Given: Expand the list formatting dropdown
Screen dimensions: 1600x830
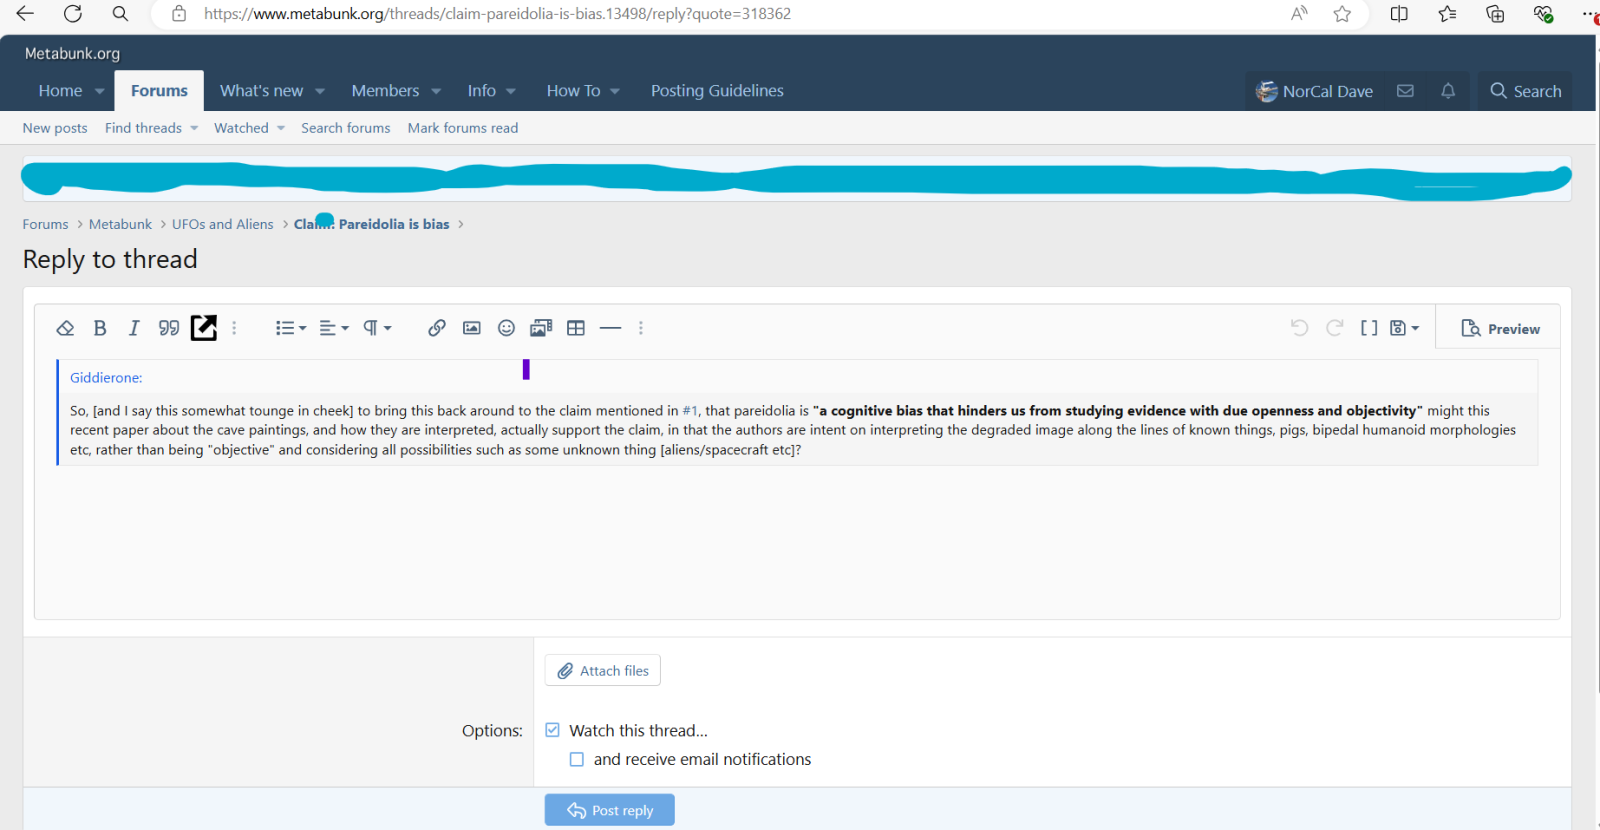Looking at the screenshot, I should point(291,328).
